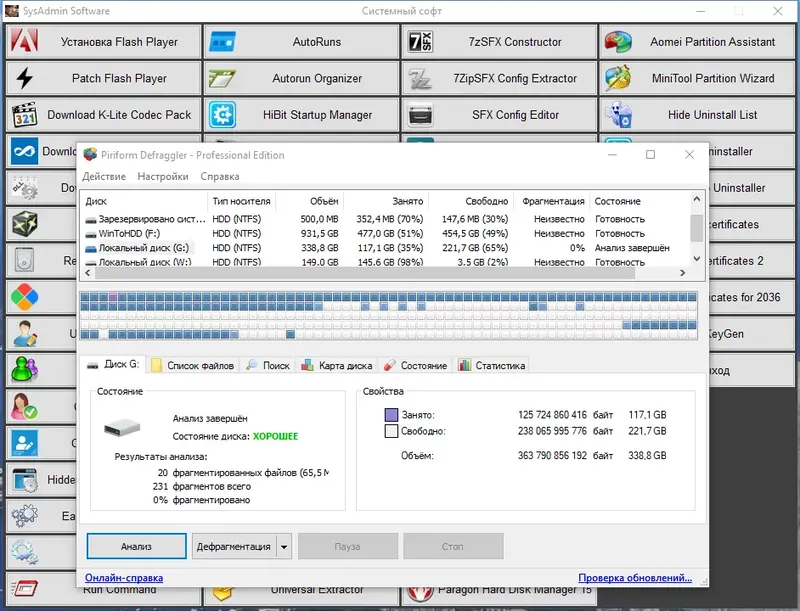The width and height of the screenshot is (800, 611).
Task: Open Aomei Partition Assistant button
Action: (697, 42)
